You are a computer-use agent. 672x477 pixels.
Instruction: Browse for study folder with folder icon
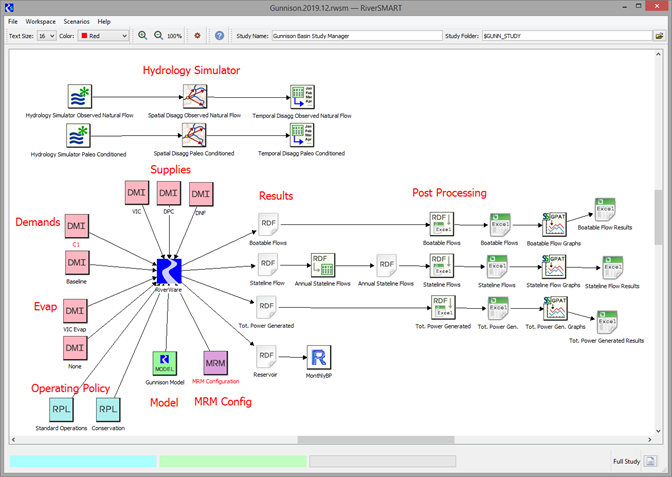pos(660,36)
